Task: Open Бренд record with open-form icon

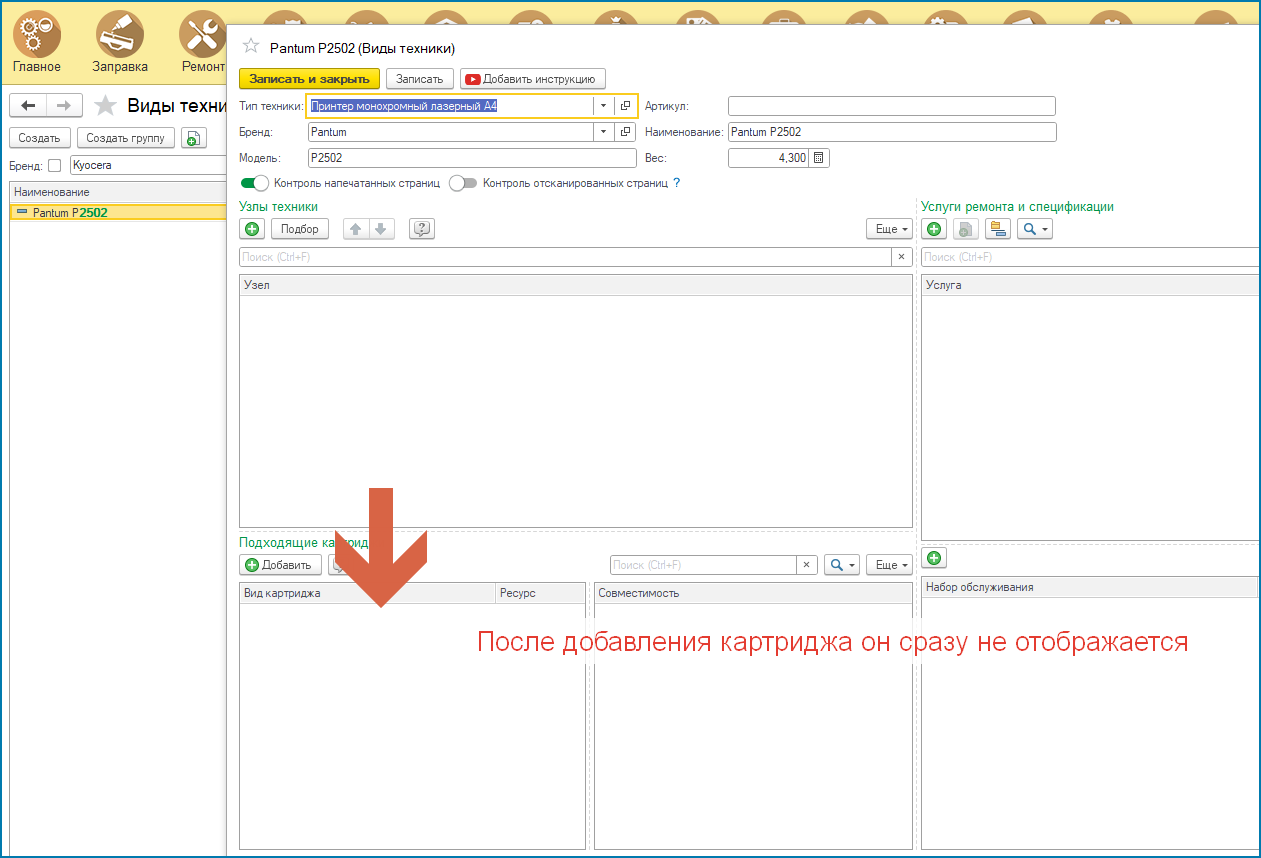Action: (626, 132)
